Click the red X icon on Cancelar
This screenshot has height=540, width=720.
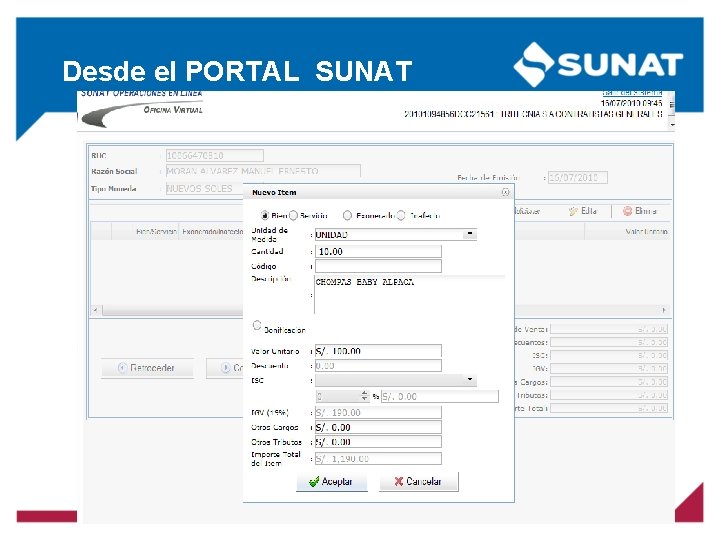(x=399, y=481)
